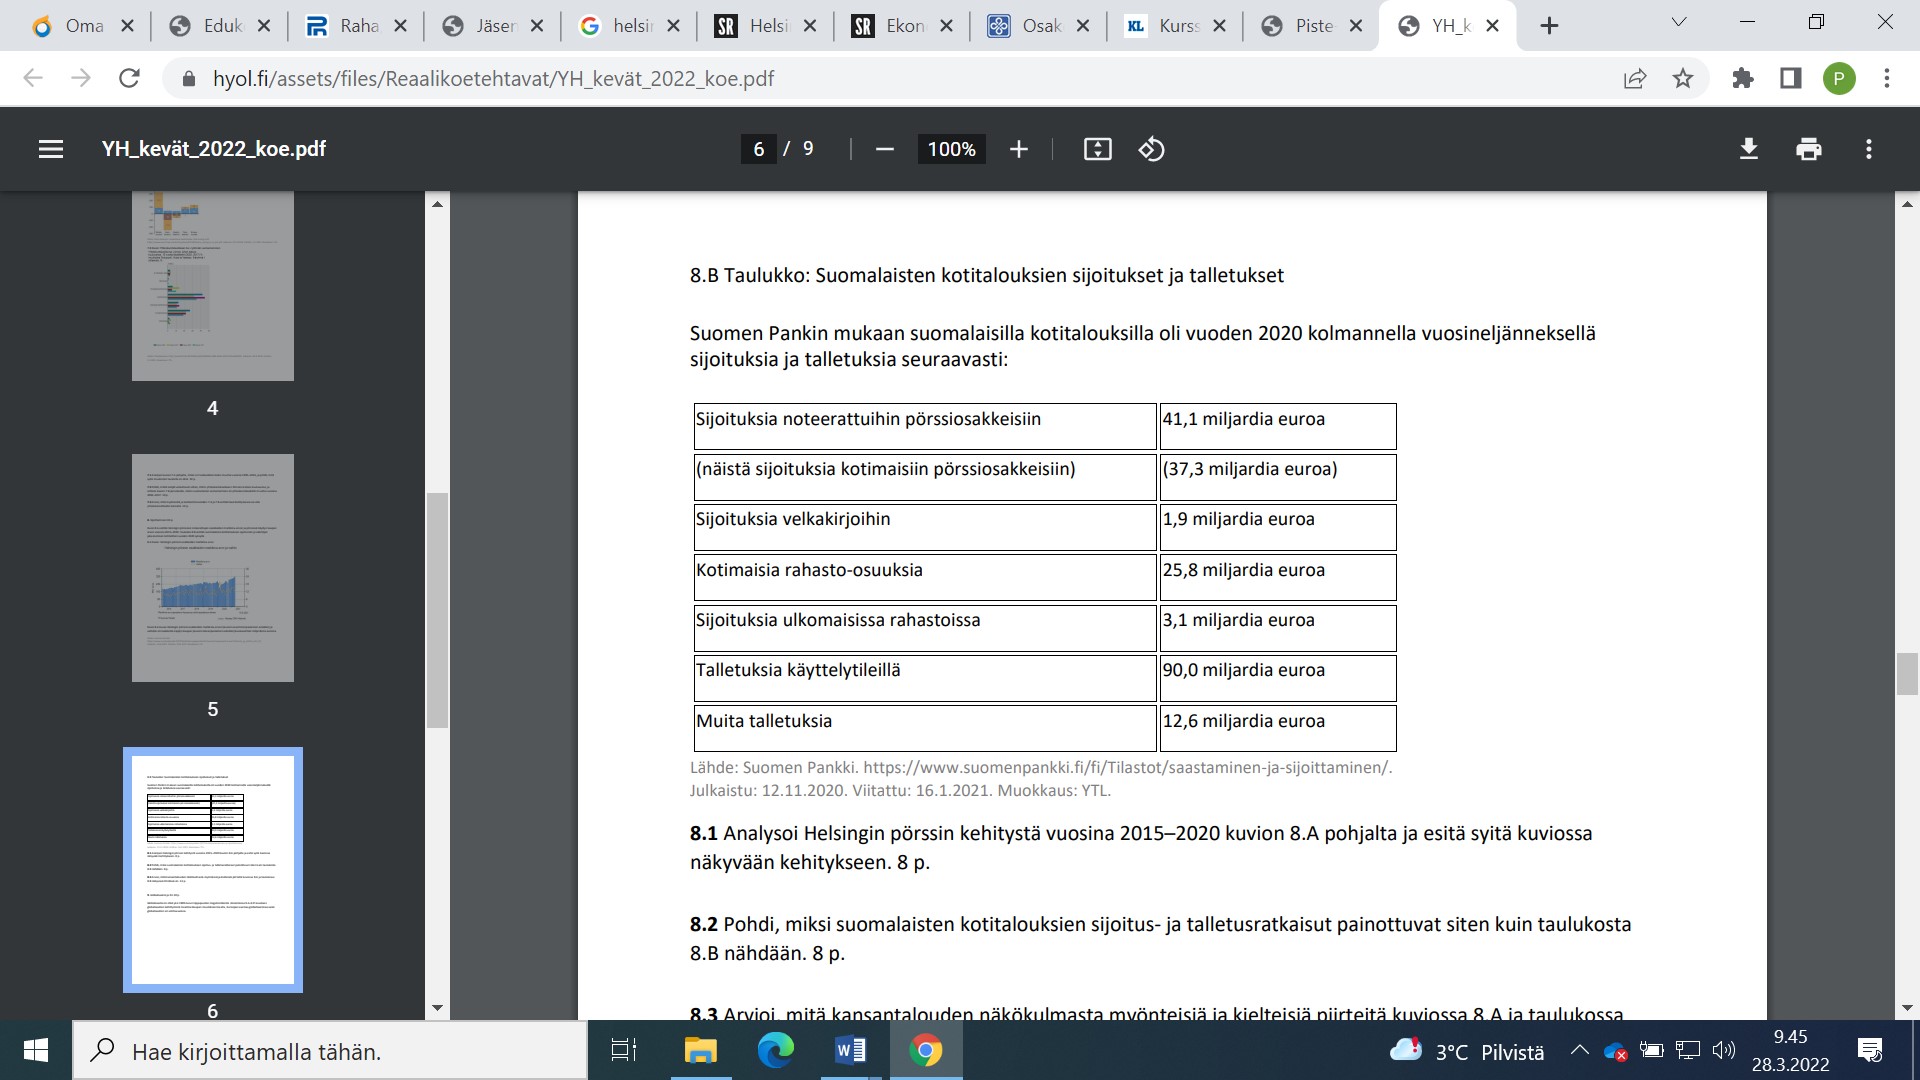This screenshot has height=1080, width=1920.
Task: Expand the tab search dropdown arrow
Action: coord(1679,23)
